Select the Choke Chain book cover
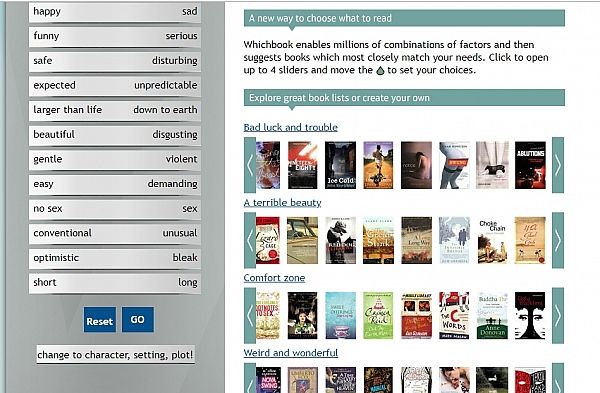This screenshot has height=393, width=600. [492, 240]
